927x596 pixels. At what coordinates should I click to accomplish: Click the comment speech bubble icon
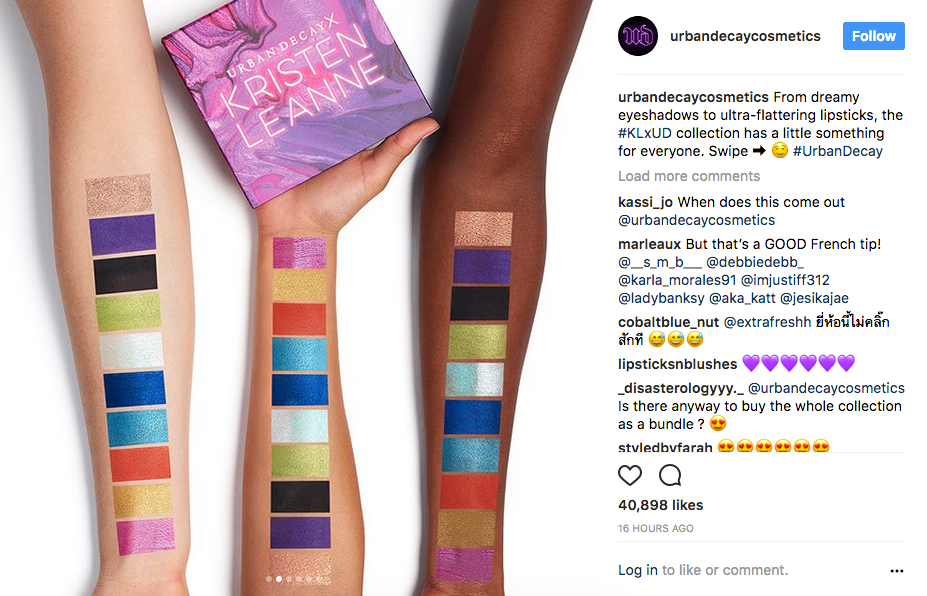coord(670,475)
